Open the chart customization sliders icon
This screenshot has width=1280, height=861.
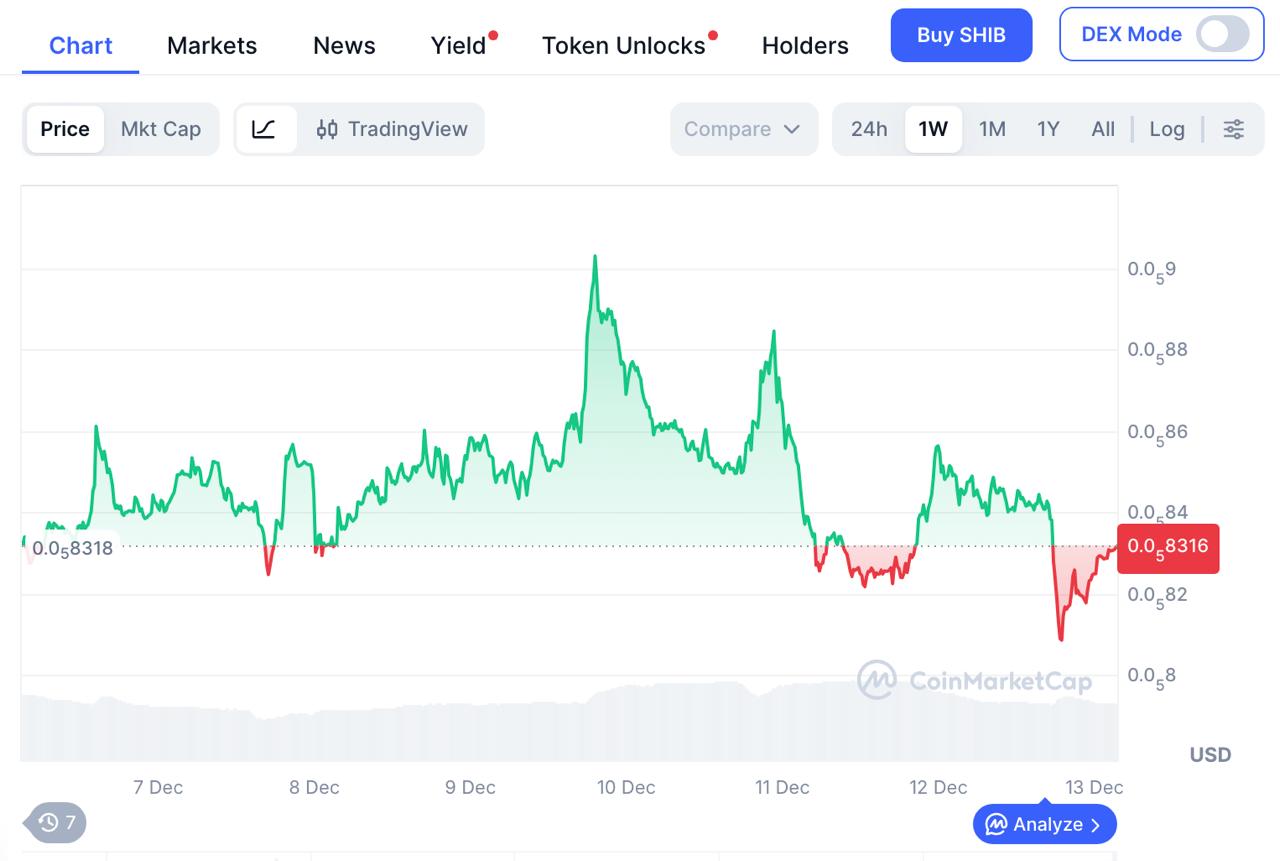pos(1233,129)
